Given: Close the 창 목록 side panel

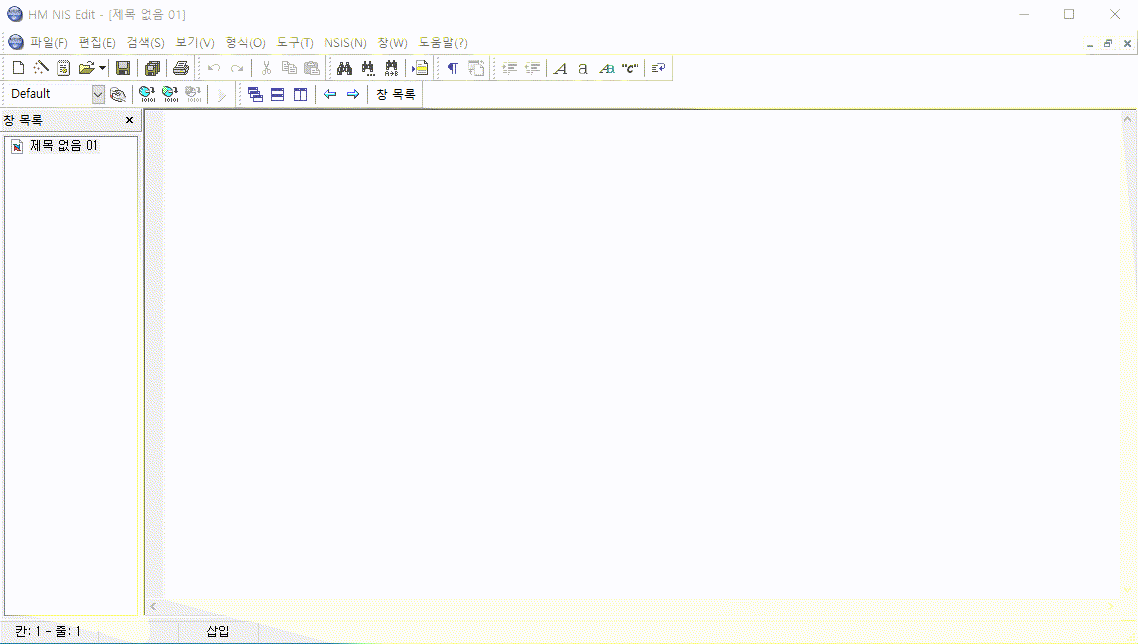Looking at the screenshot, I should (129, 120).
